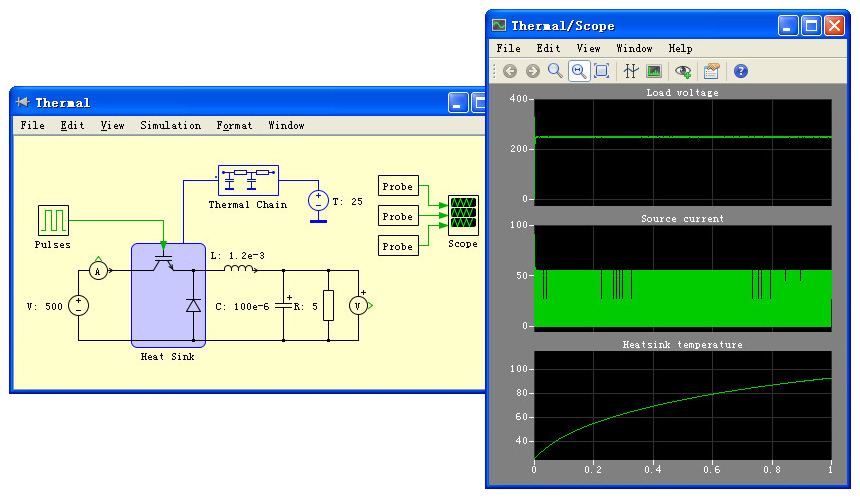Screen dimensions: 860x500
Task: Select the constant temperature source symbol
Action: point(318,201)
